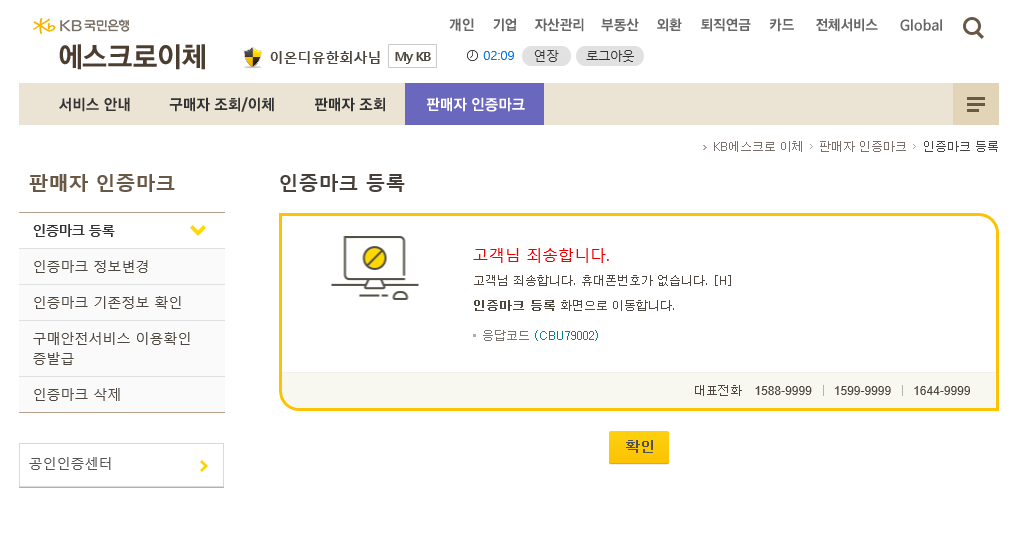Select the 구매자 조회/이체 tab
Screen dimensions: 1027x540
pos(222,104)
